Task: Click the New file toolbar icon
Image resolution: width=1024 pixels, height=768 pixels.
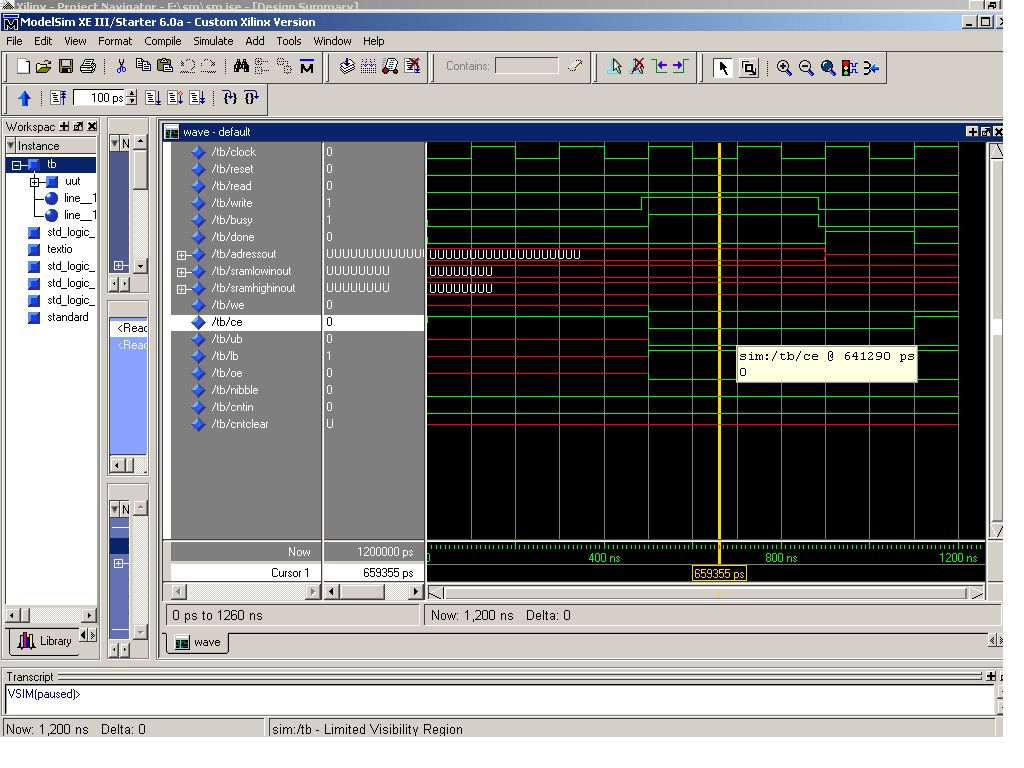Action: click(23, 67)
